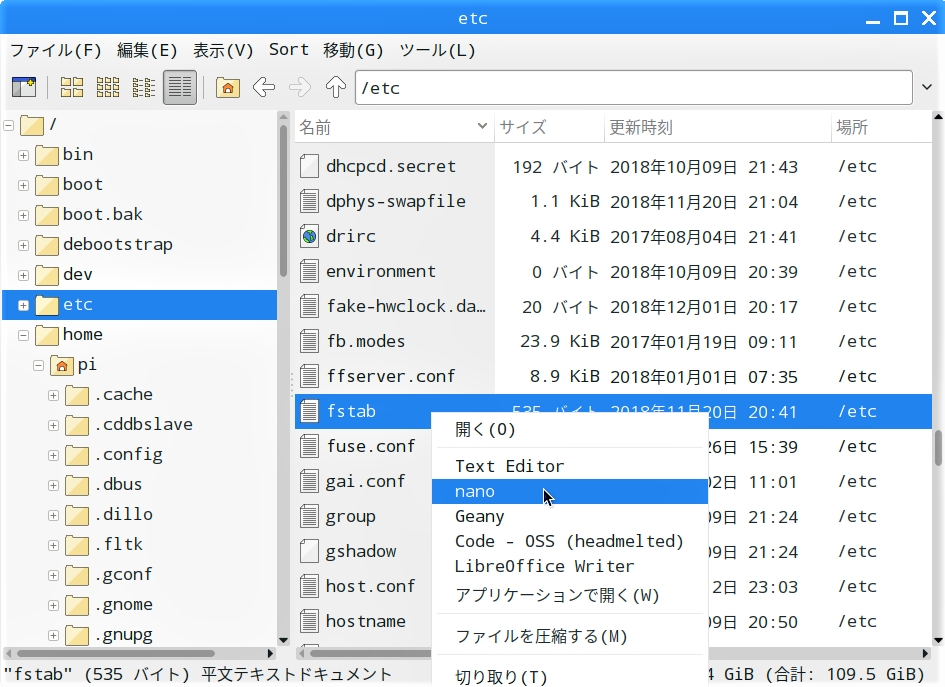Choose アプリケーションで開く(W) entry
945x687 pixels.
(570, 595)
